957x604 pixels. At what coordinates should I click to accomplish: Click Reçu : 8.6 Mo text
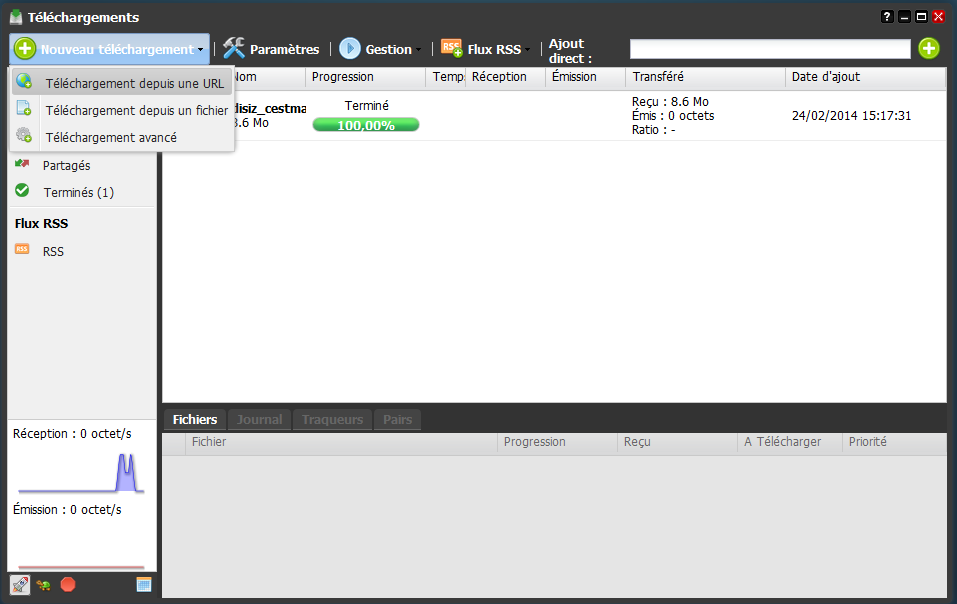pos(670,102)
